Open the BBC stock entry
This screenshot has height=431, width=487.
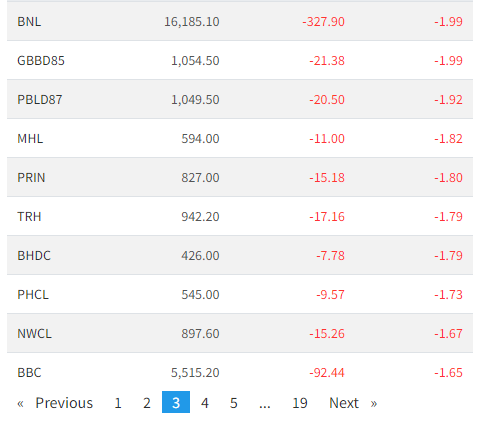[29, 373]
